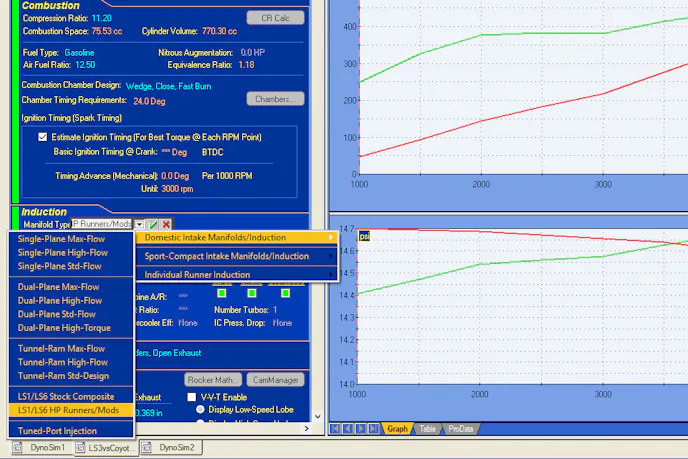Choose Dual-Plane High-Torque manifold
This screenshot has width=688, height=459.
64,328
